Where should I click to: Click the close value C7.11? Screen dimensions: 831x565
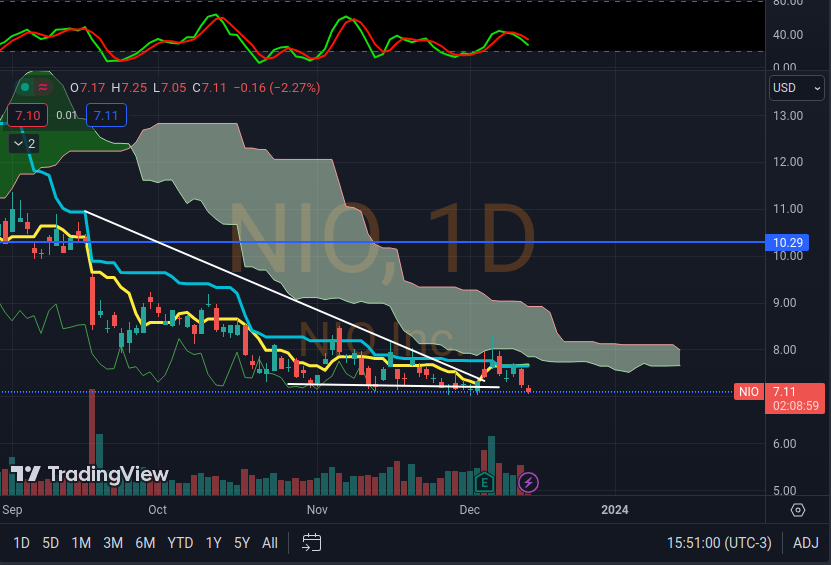point(209,87)
